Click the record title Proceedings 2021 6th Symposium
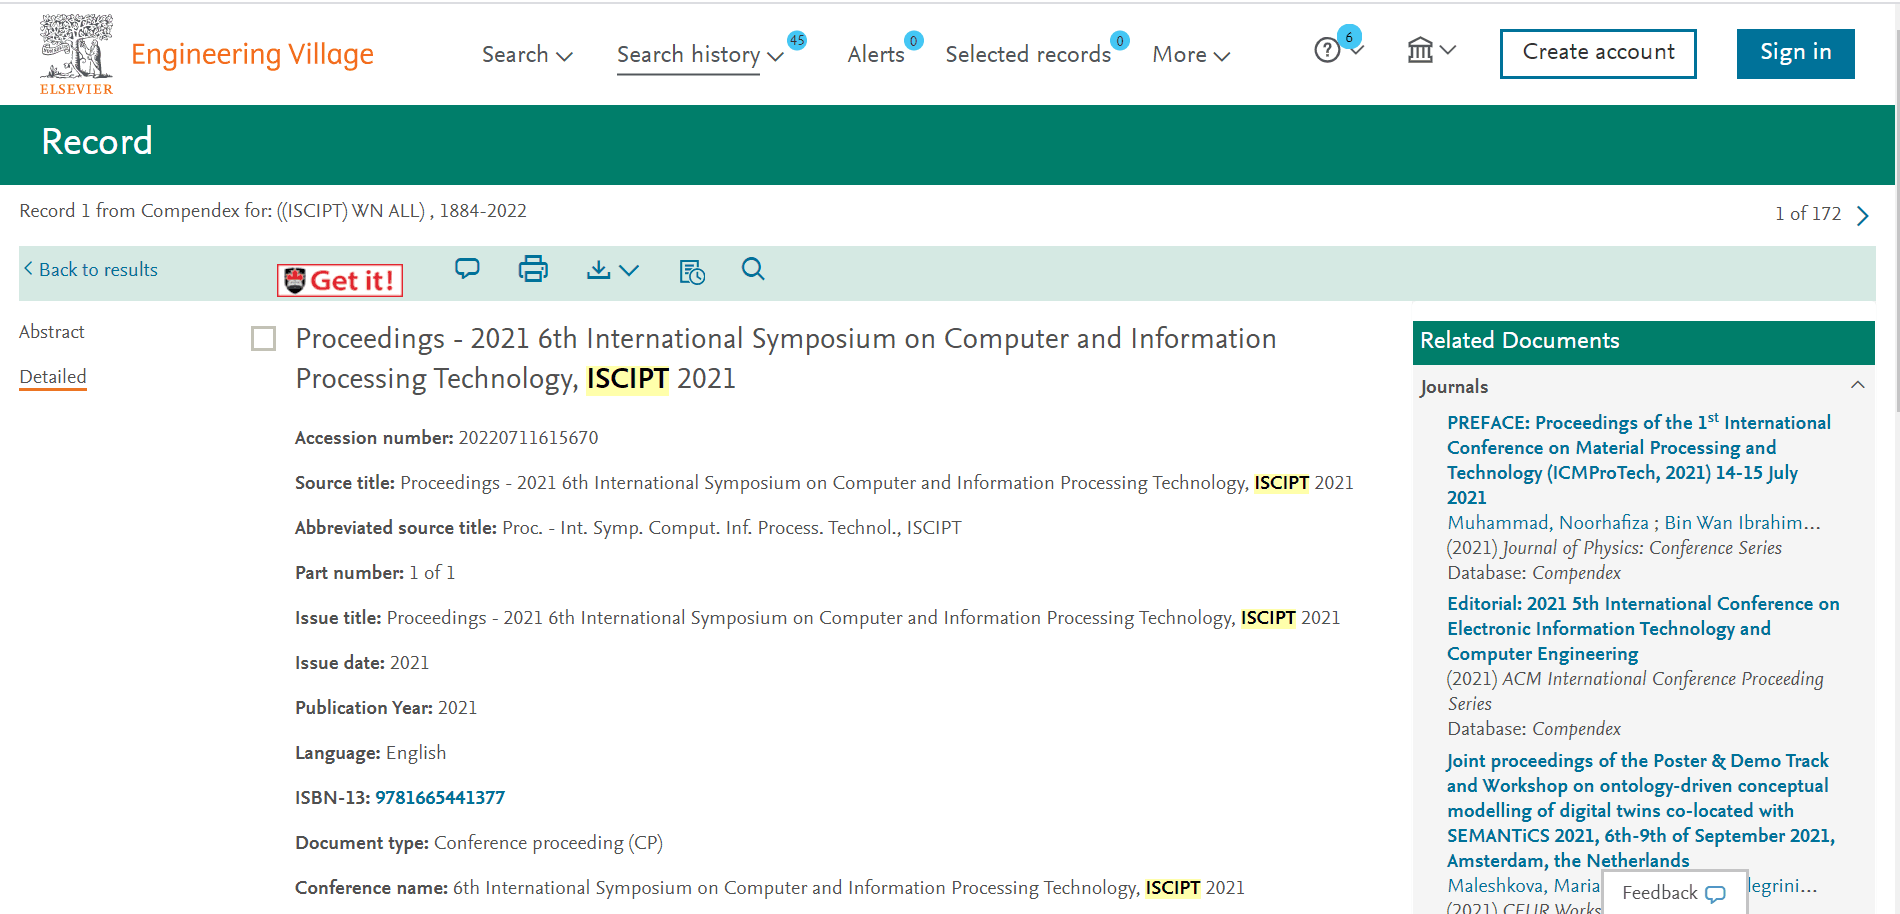Viewport: 1900px width, 914px height. click(786, 359)
